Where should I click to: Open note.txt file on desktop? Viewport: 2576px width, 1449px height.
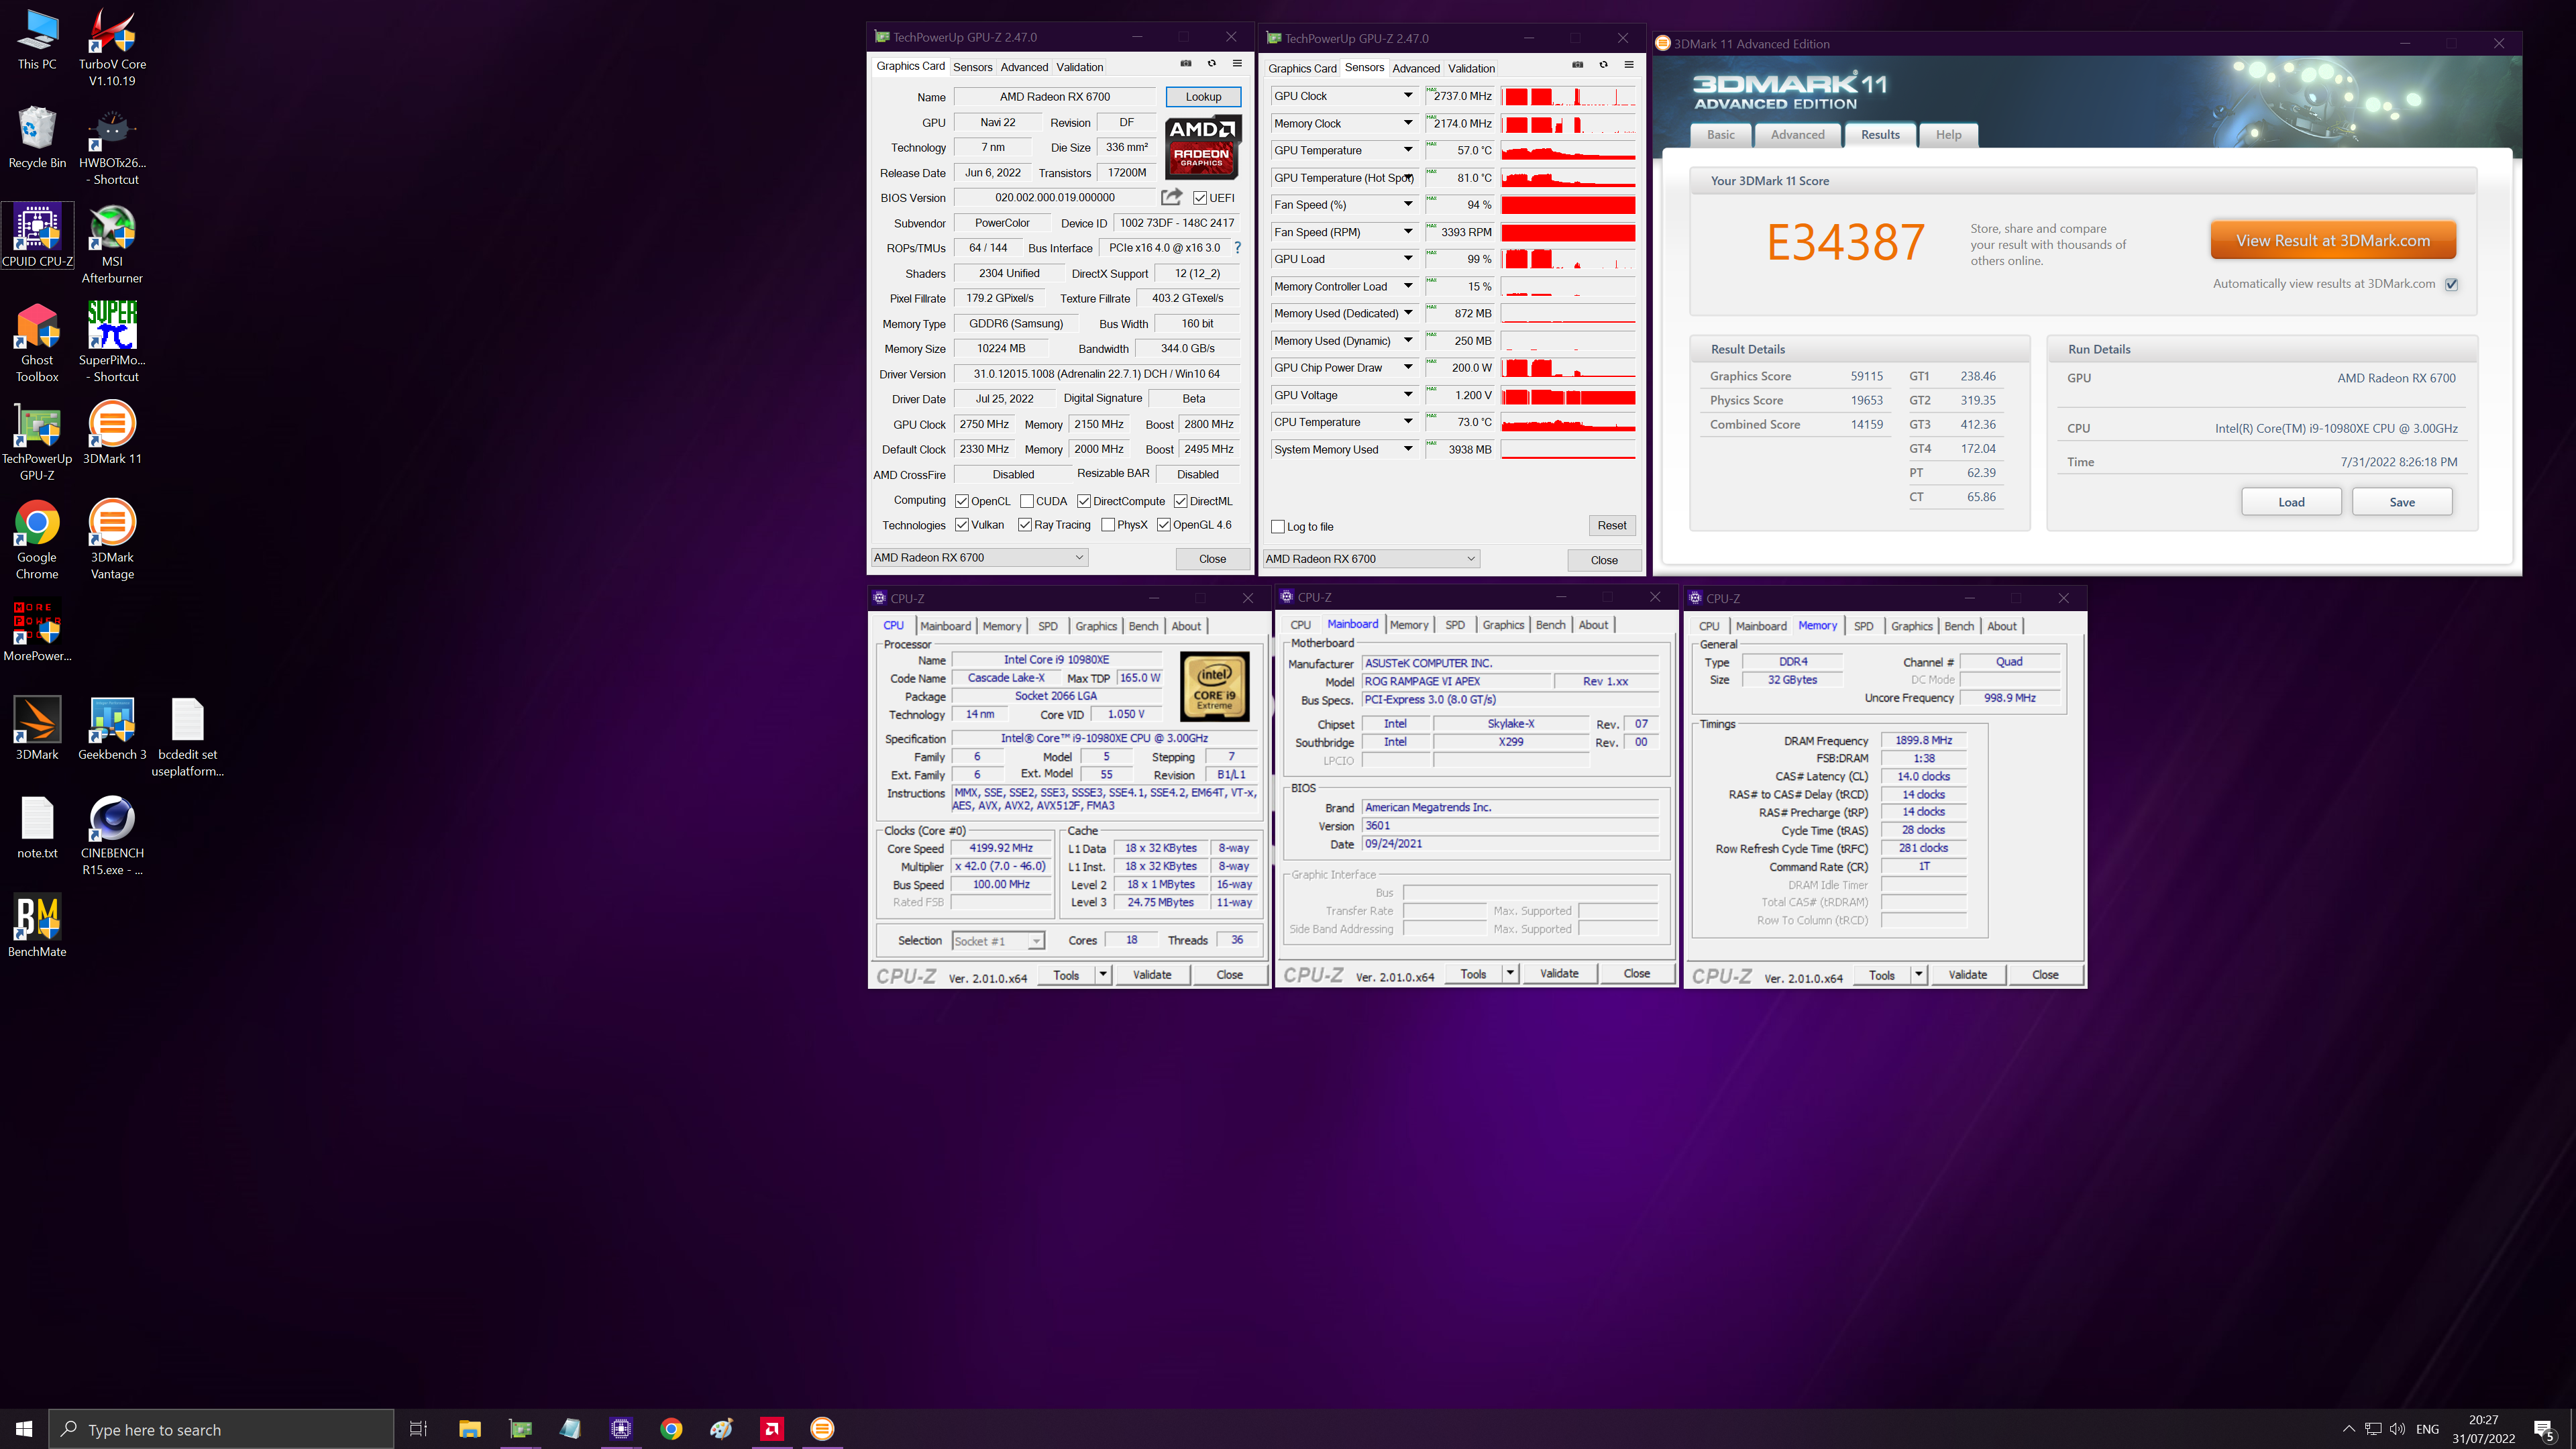click(37, 827)
